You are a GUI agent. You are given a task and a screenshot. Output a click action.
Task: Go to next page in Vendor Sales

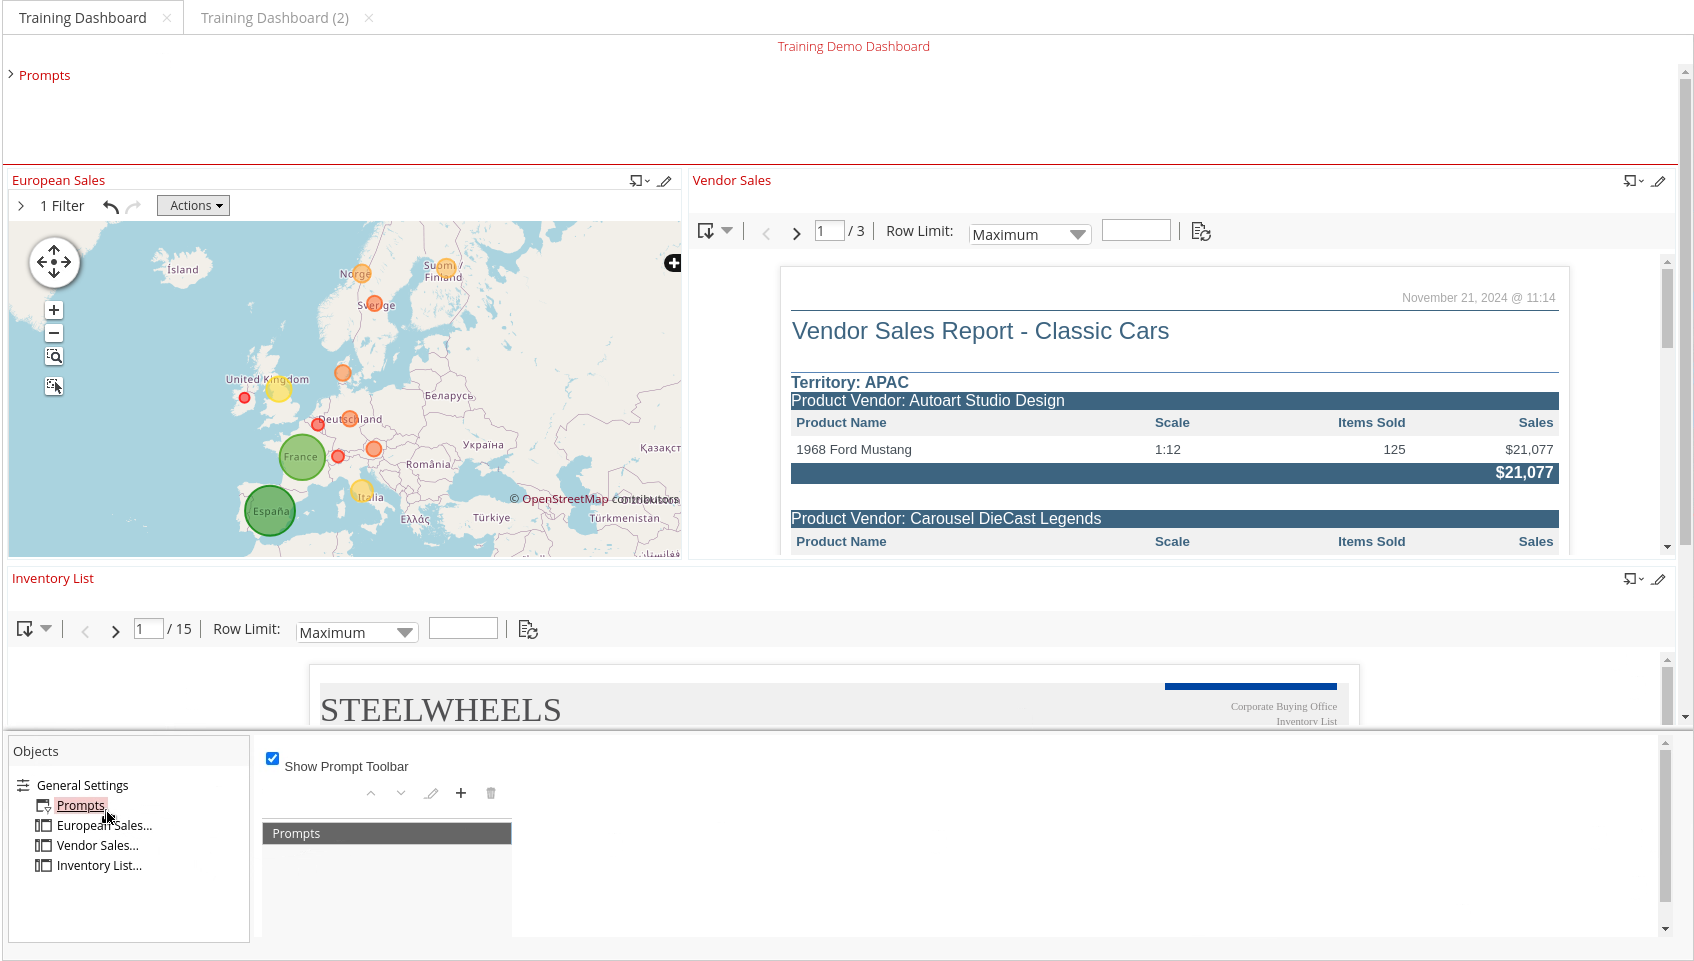point(796,233)
